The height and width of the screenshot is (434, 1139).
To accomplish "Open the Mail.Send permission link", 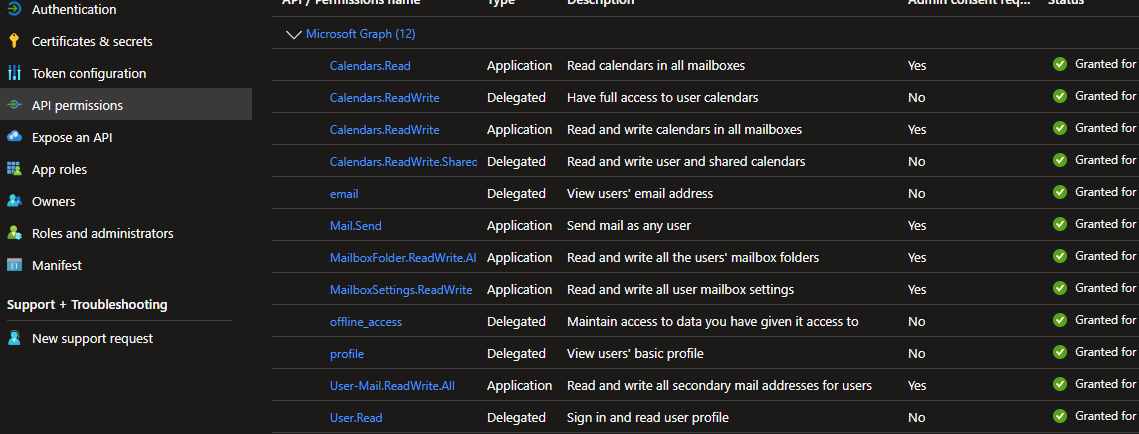I will [x=355, y=225].
